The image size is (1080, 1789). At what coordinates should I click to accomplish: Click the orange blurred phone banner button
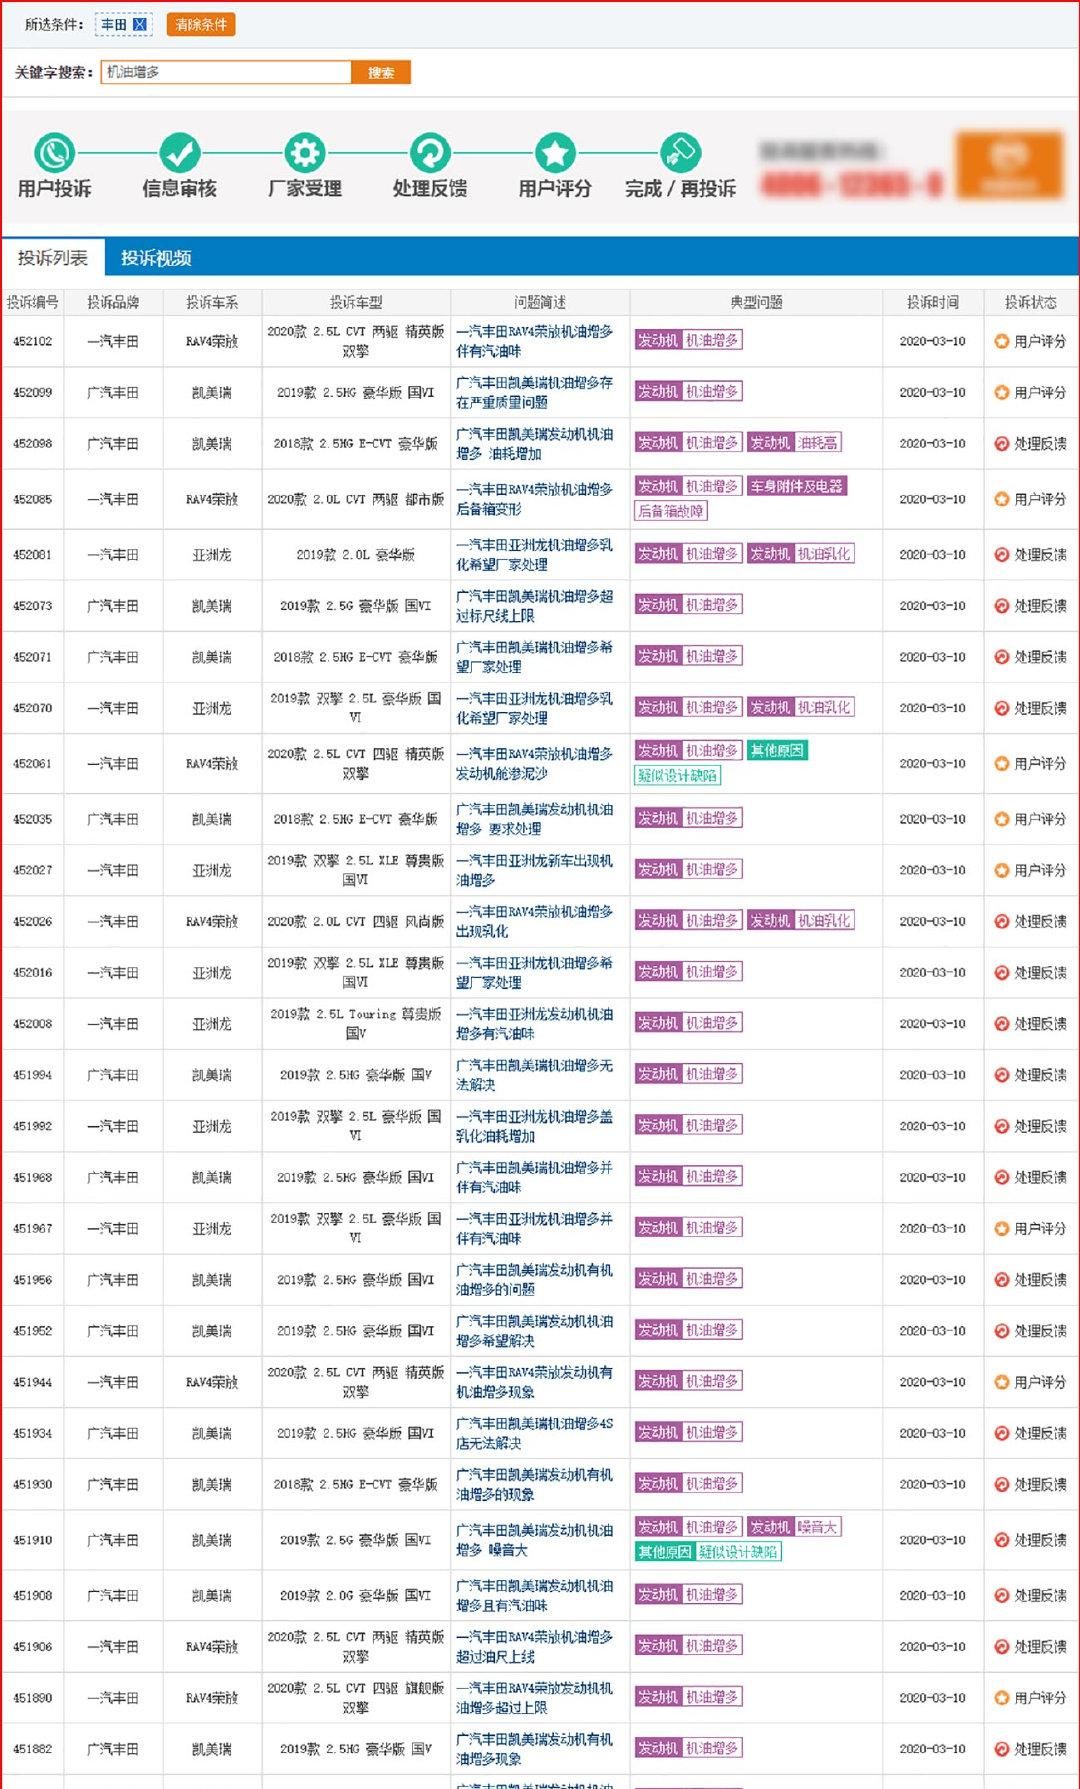[1008, 165]
